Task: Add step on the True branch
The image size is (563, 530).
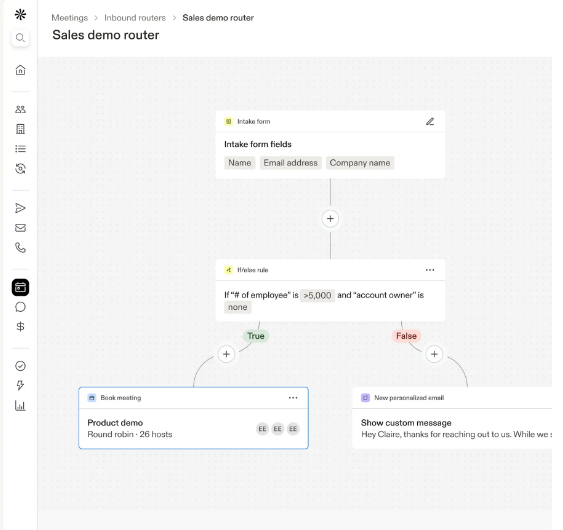Action: pos(226,354)
